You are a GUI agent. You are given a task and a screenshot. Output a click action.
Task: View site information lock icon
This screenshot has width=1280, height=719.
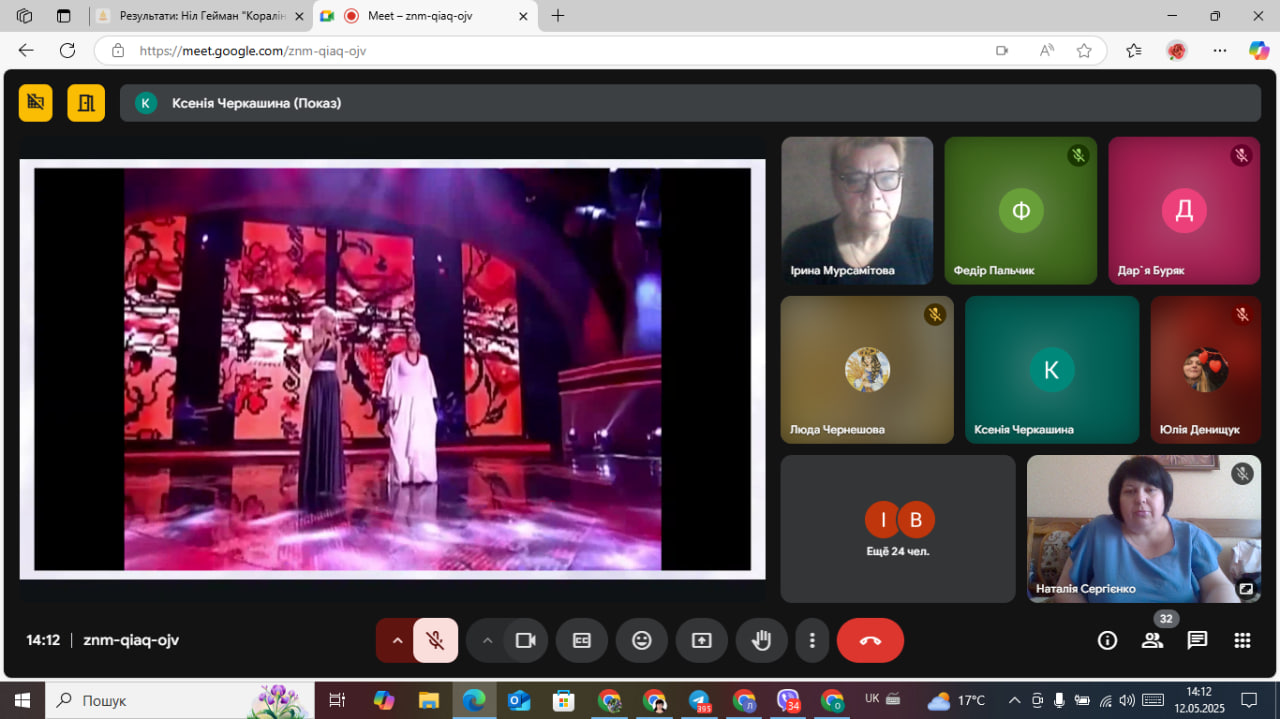(118, 50)
